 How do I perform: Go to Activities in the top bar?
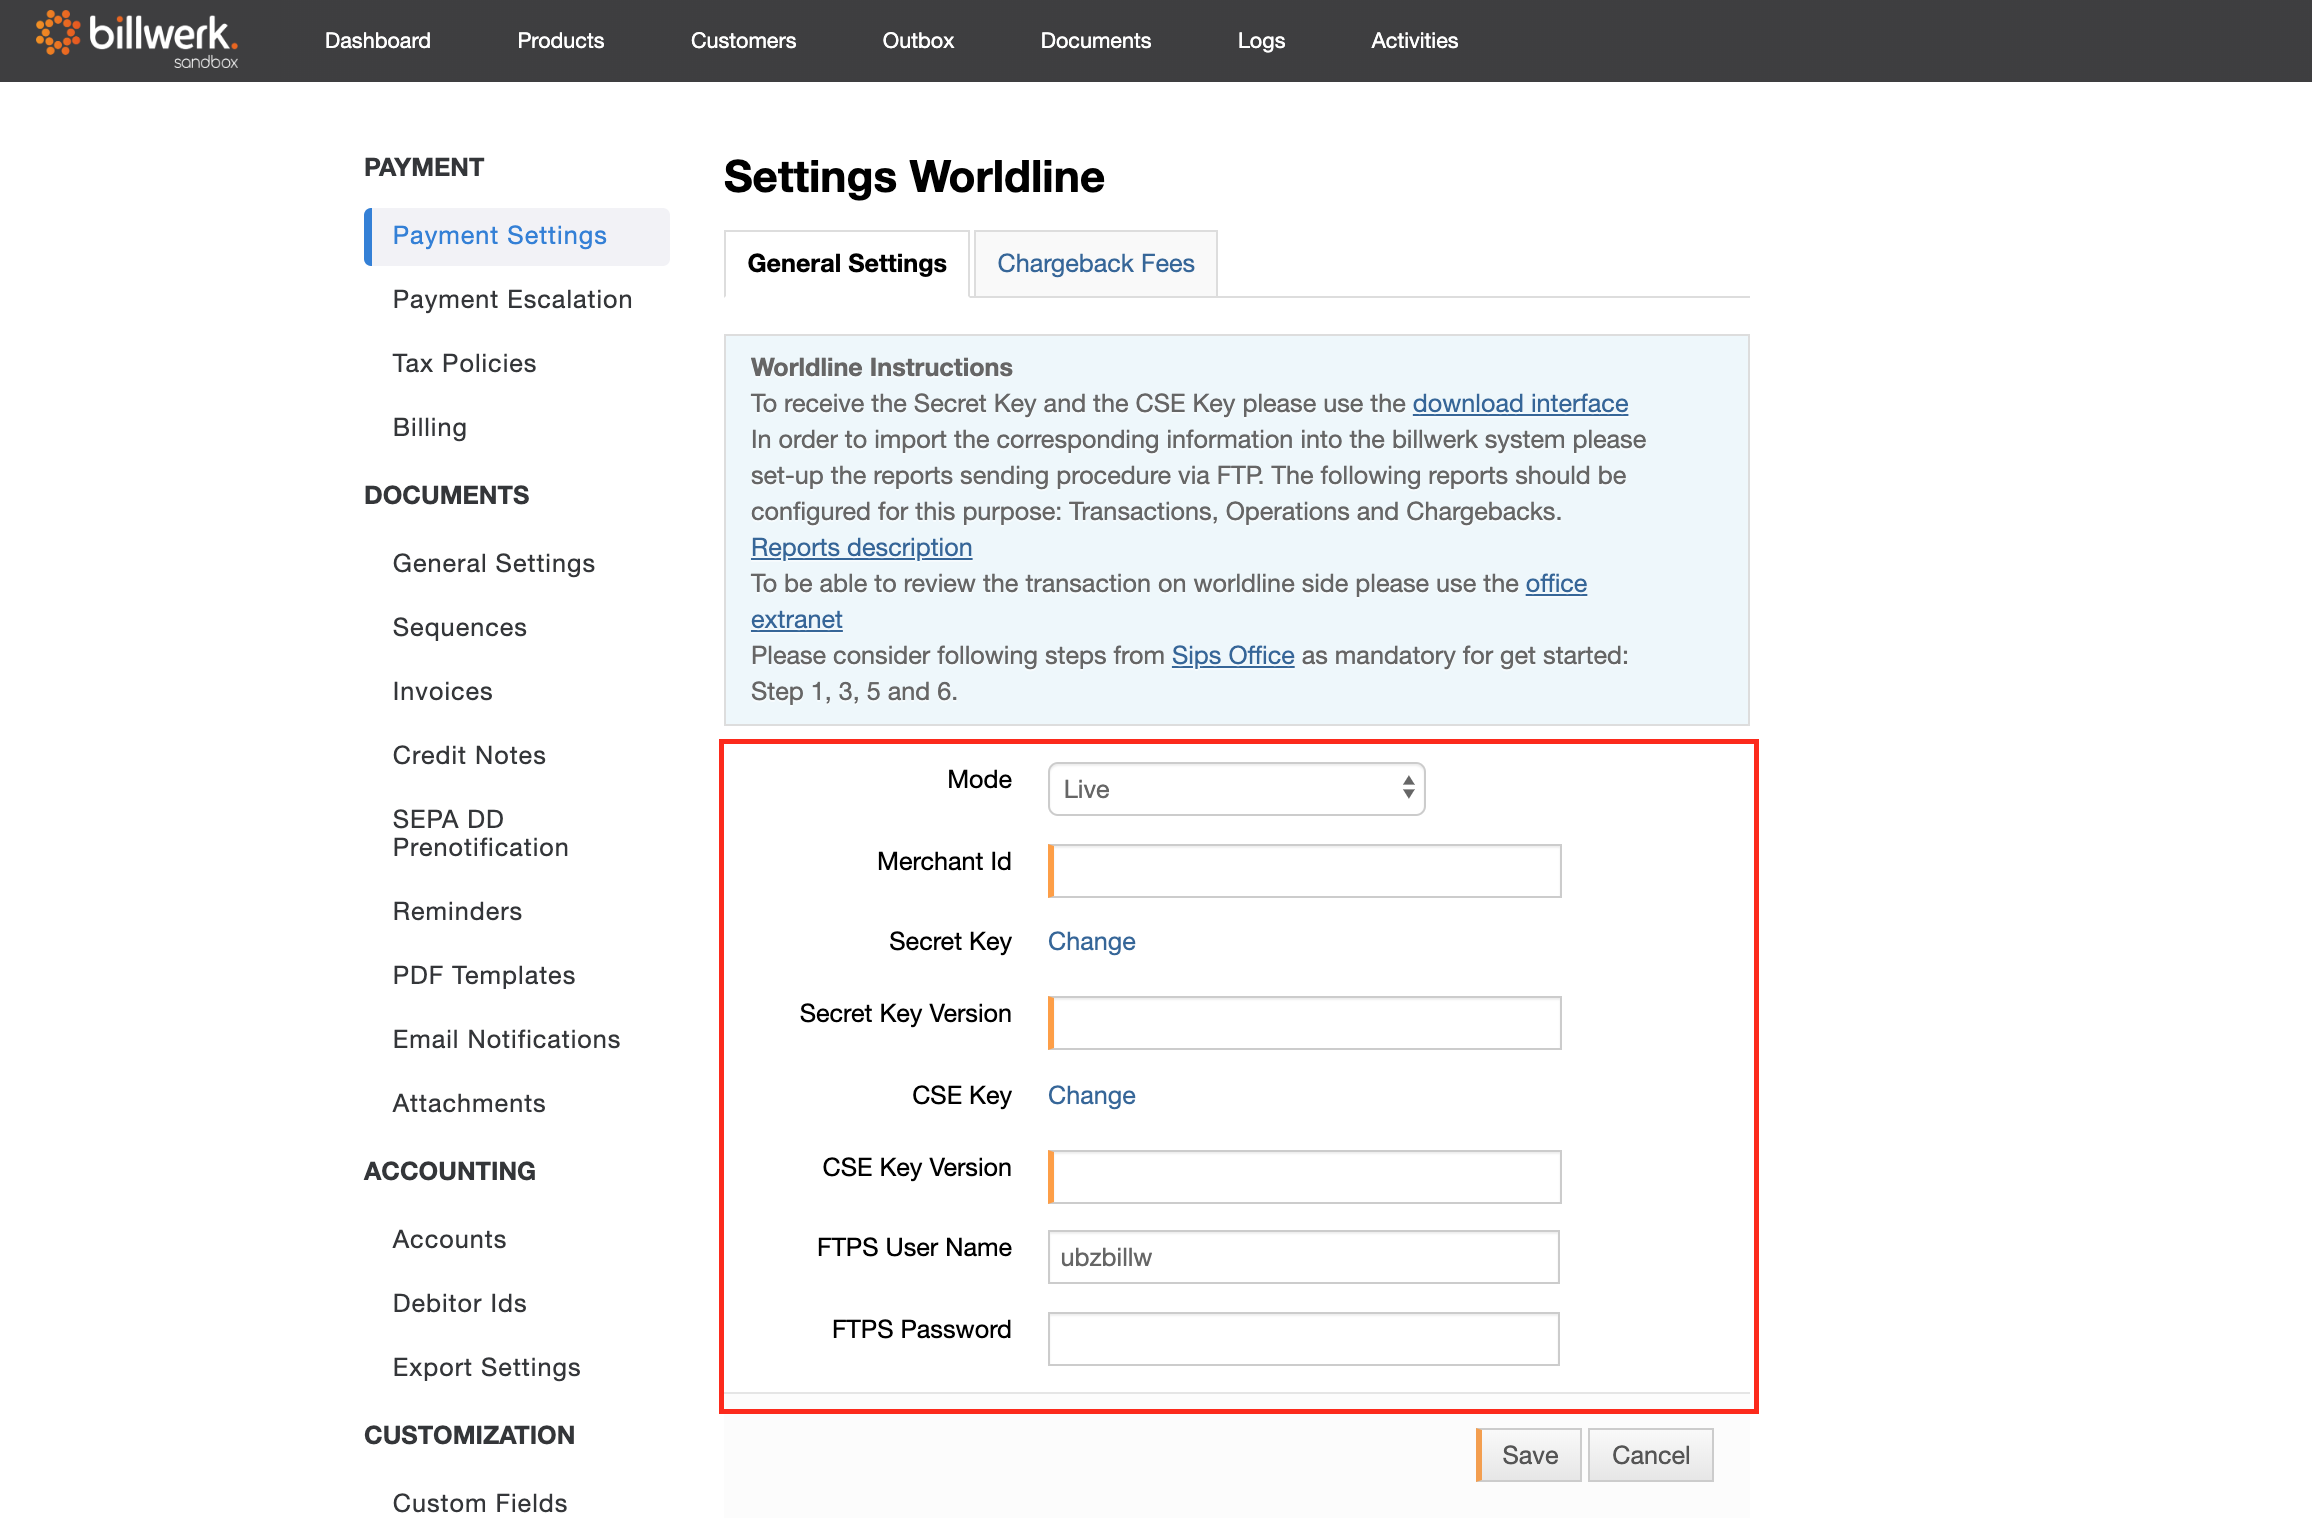pos(1414,41)
